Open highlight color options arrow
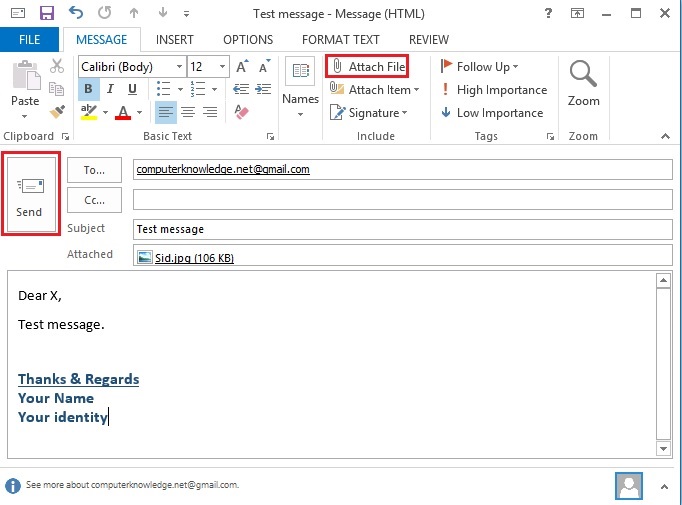 point(105,112)
